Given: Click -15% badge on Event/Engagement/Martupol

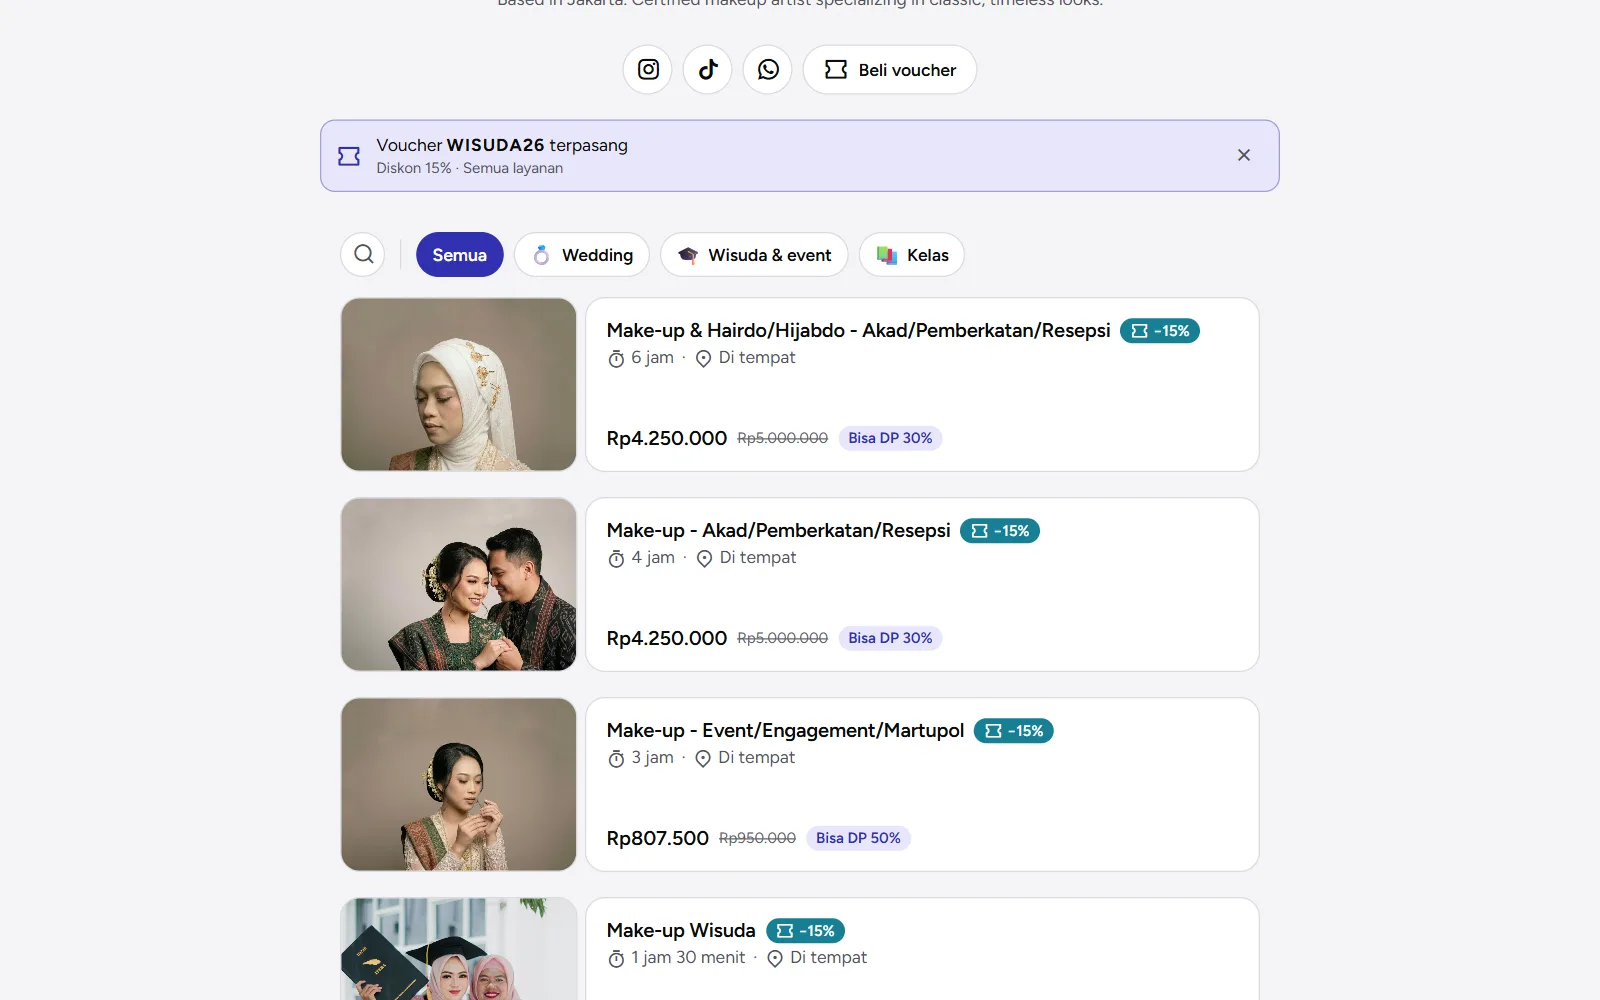Looking at the screenshot, I should (1014, 731).
